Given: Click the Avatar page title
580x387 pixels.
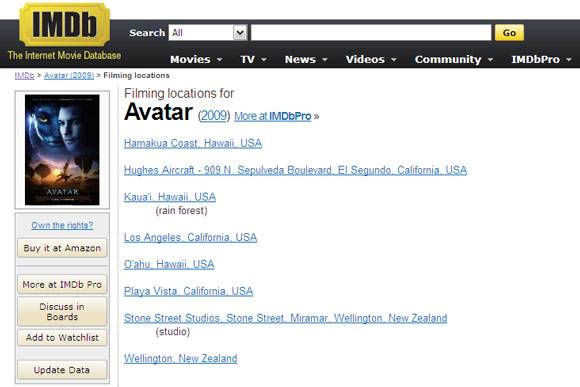Looking at the screenshot, I should point(158,112).
